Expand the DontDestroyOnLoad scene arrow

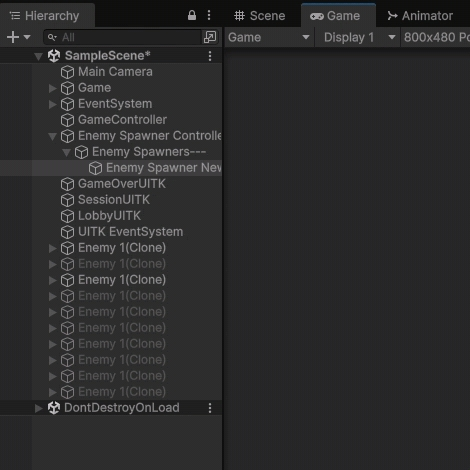click(39, 408)
